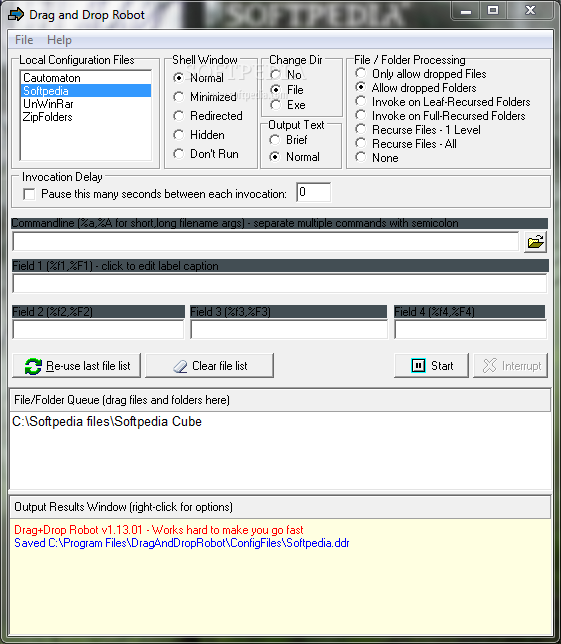Click File/Folder Queue header bar
This screenshot has height=644, width=561.
280,400
